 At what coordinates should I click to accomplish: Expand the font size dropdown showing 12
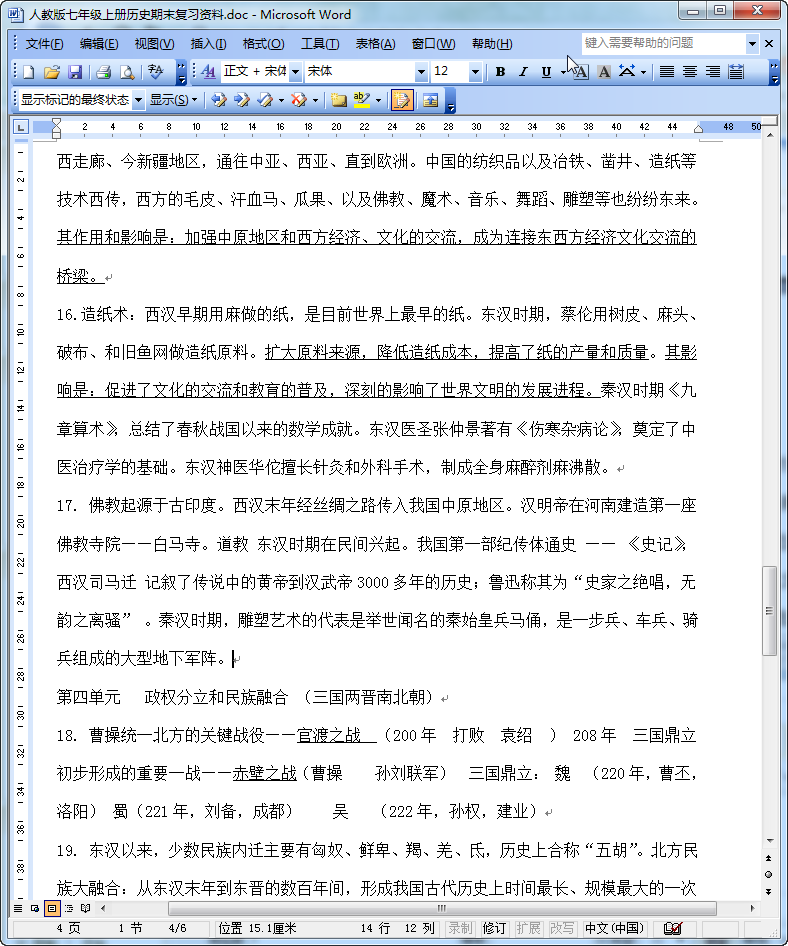pyautogui.click(x=475, y=72)
